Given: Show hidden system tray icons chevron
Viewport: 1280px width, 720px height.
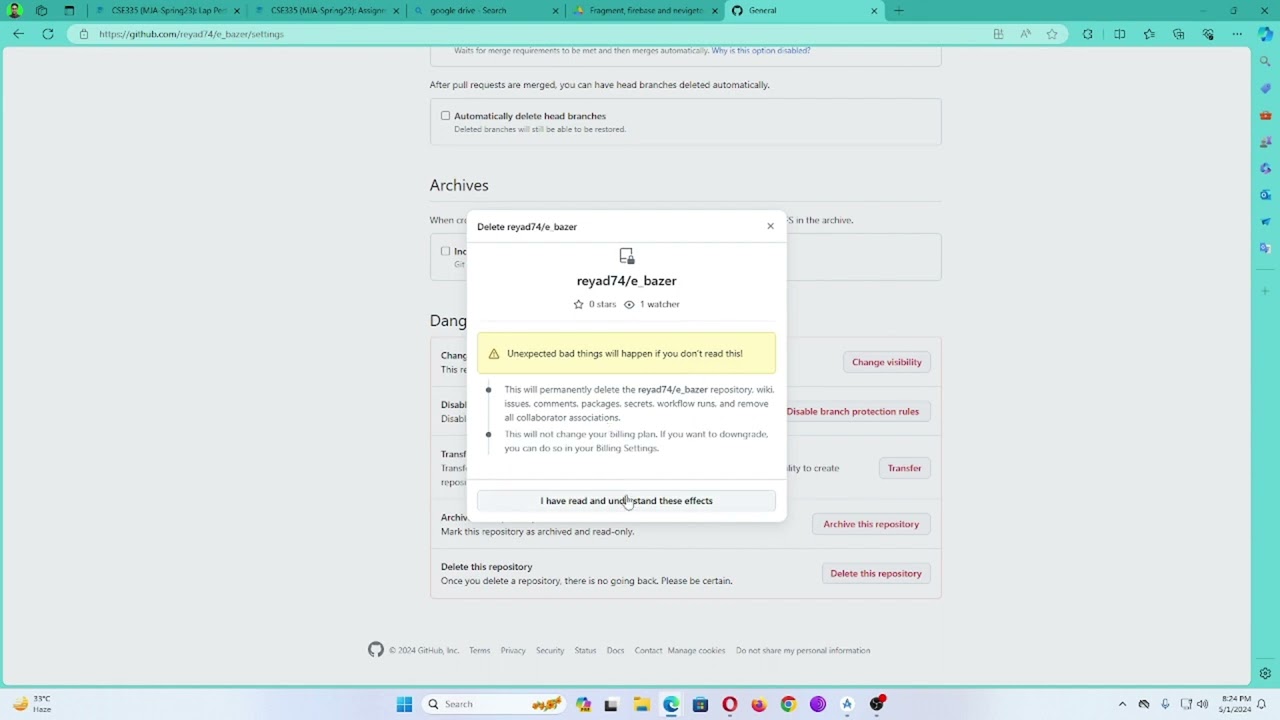Looking at the screenshot, I should click(x=1122, y=704).
